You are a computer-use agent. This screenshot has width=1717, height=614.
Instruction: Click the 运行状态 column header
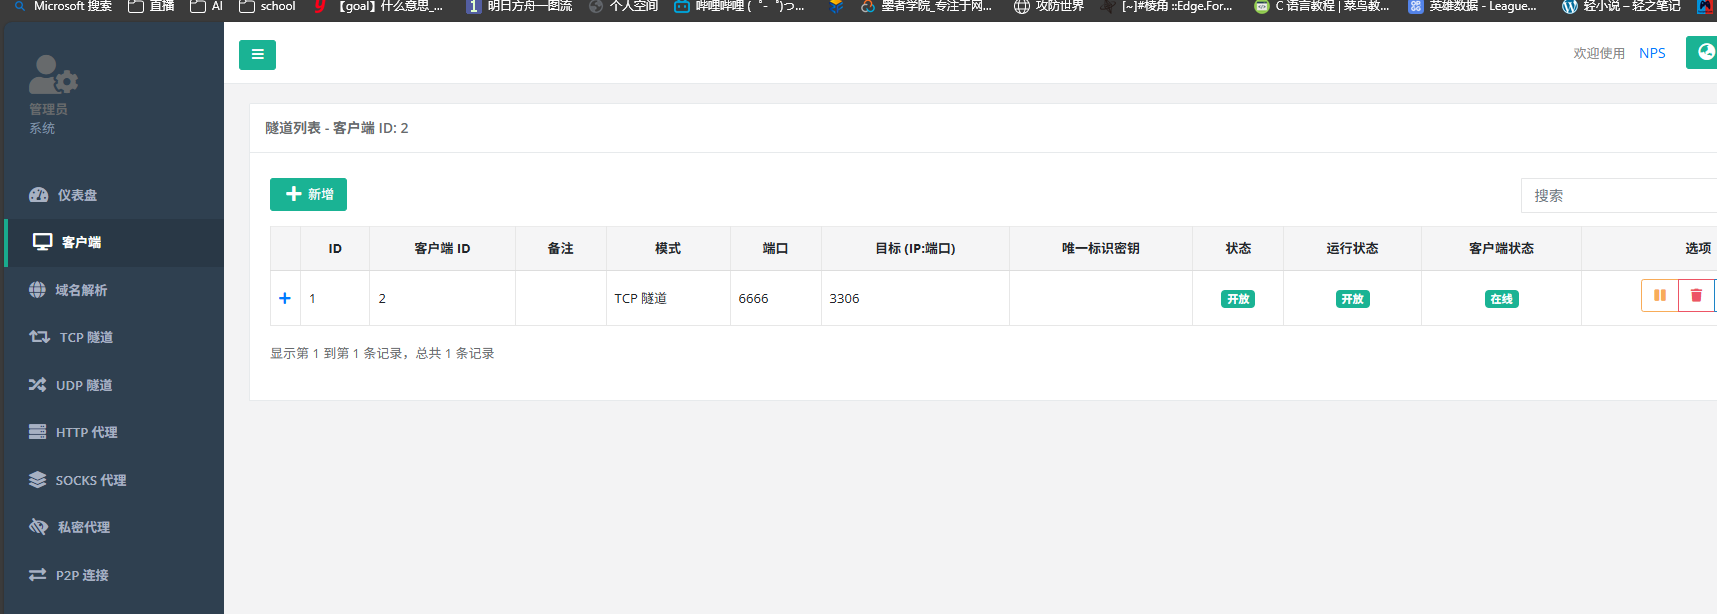(1352, 249)
